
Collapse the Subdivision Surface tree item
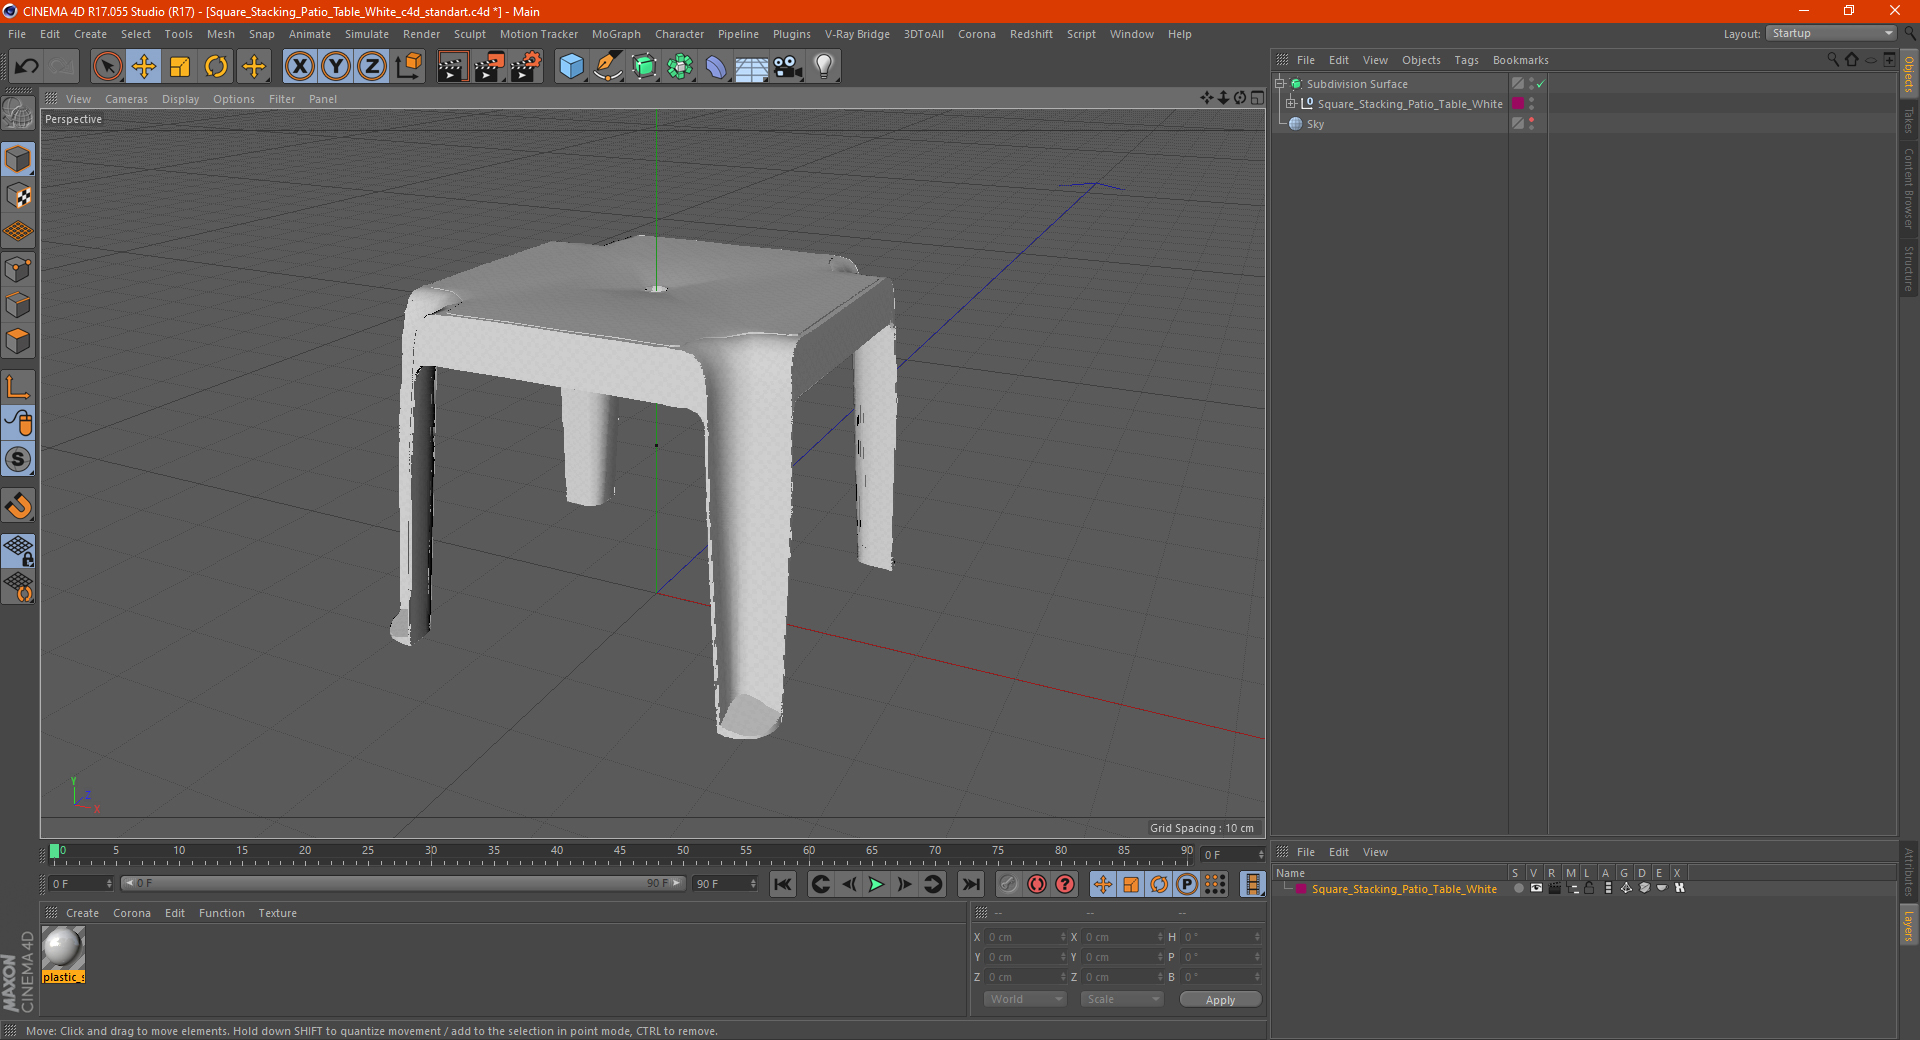click(1280, 84)
